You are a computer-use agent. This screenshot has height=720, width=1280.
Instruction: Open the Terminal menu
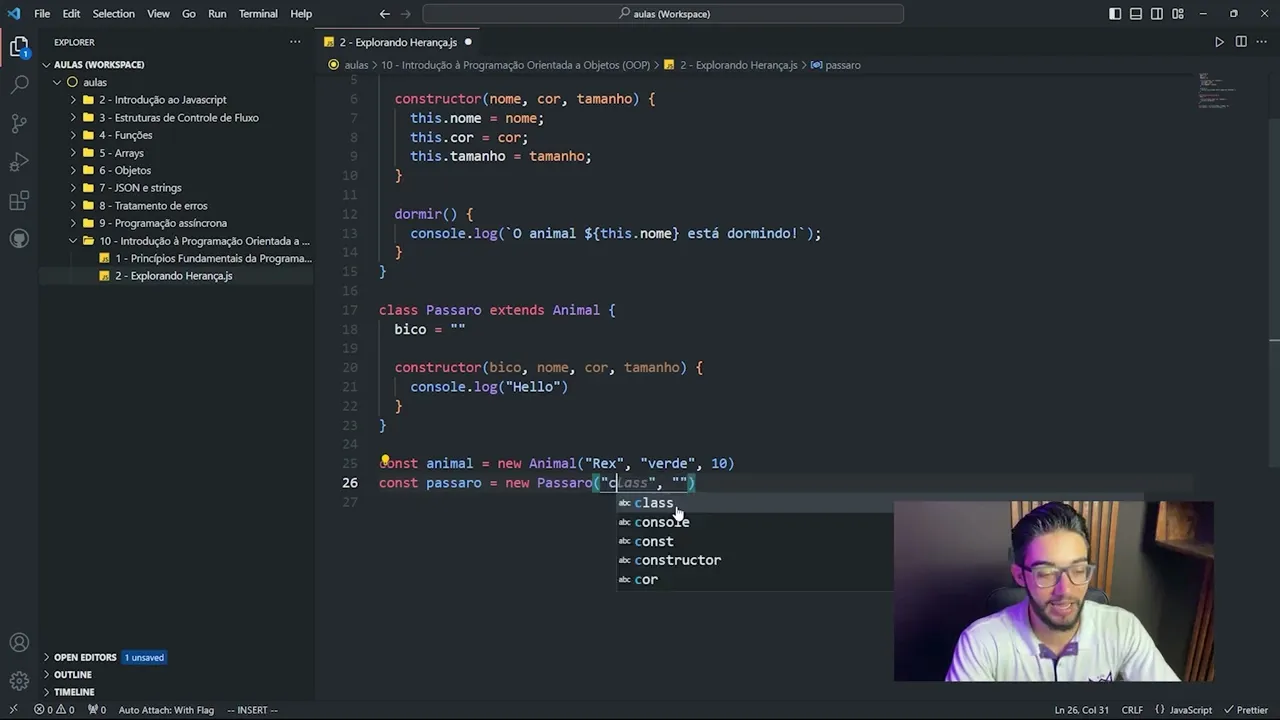tap(258, 14)
